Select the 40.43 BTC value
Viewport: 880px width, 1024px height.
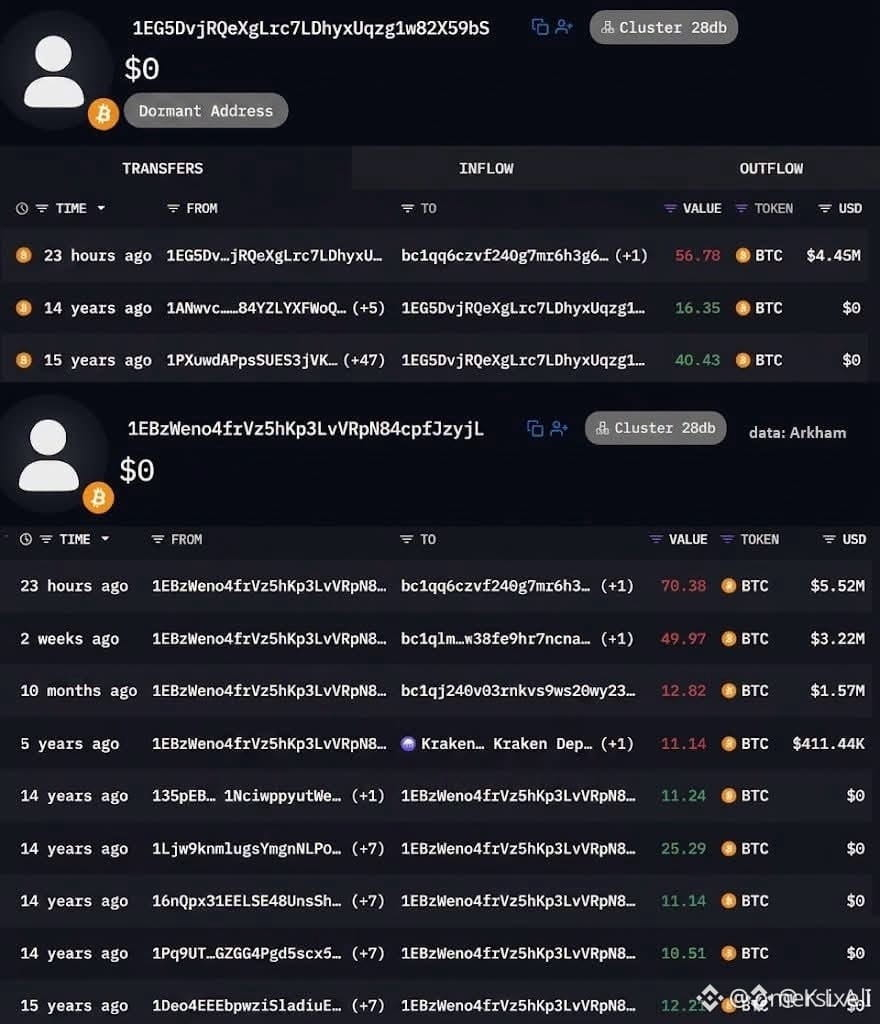click(x=697, y=360)
